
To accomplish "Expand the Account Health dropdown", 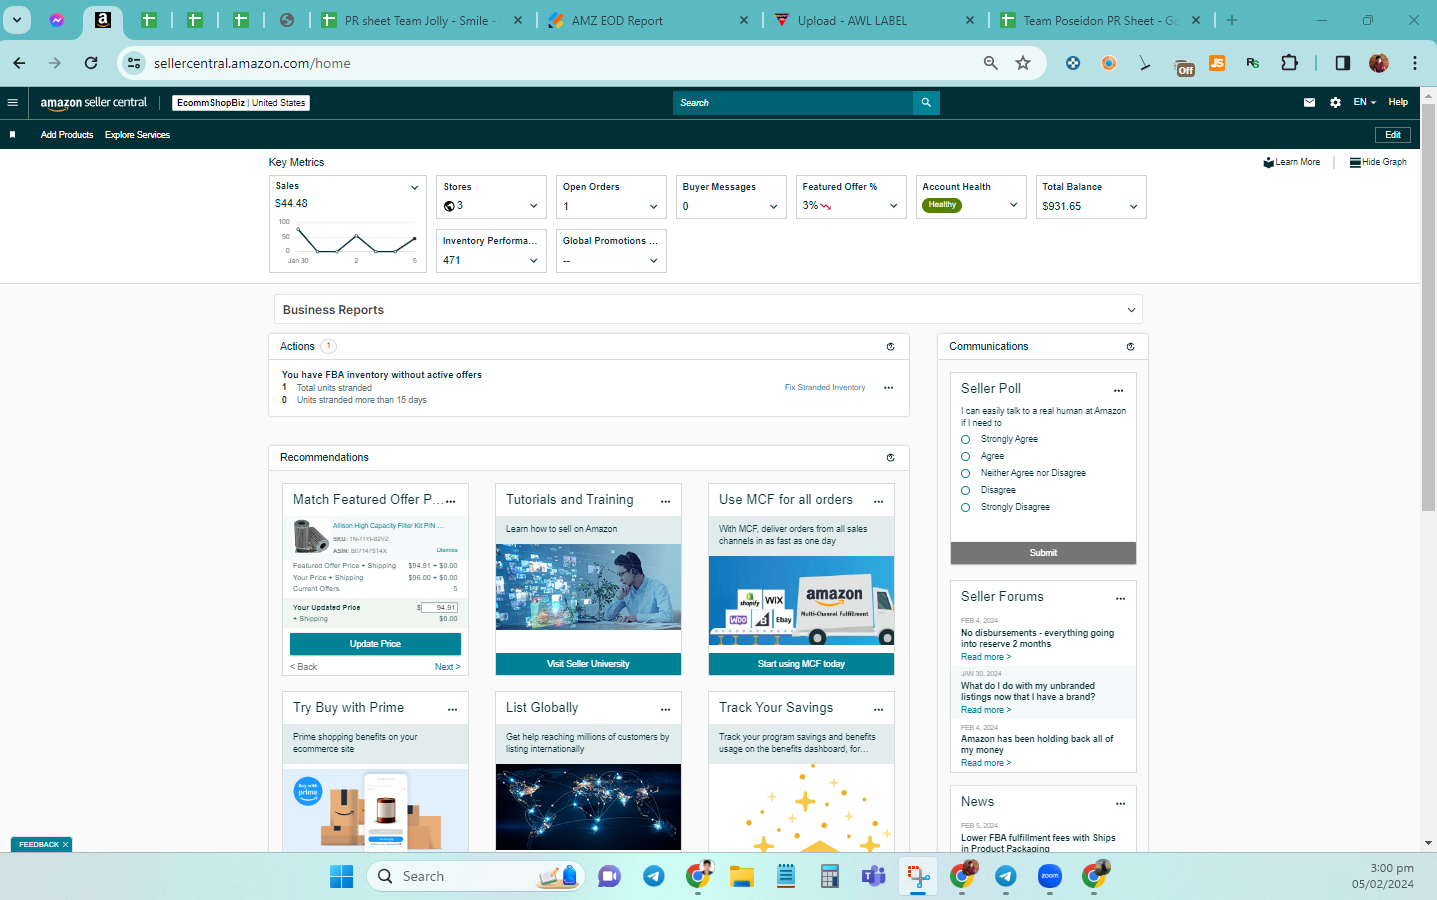I will pos(1013,206).
